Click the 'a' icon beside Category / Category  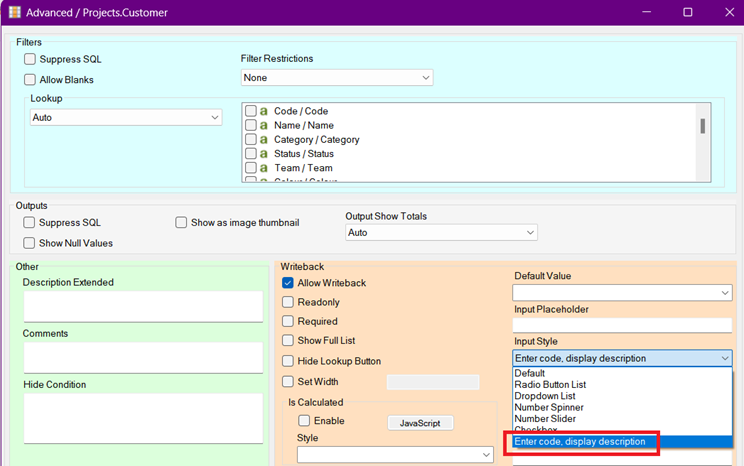point(263,140)
